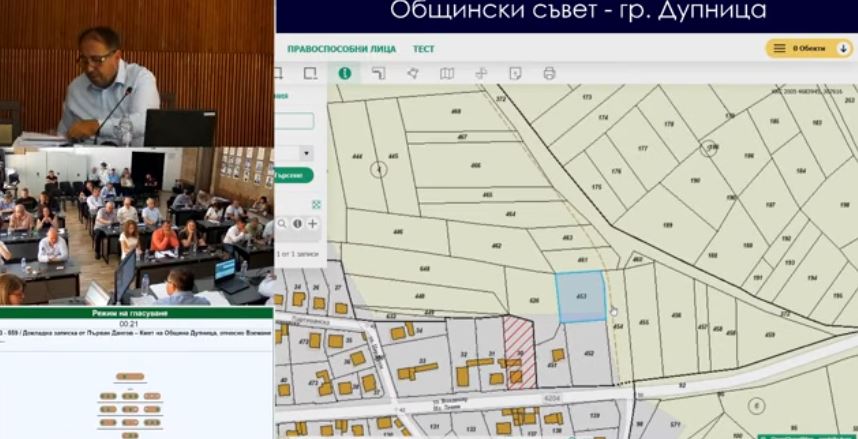Click parcel number 174 on map
The image size is (858, 439).
click(603, 118)
